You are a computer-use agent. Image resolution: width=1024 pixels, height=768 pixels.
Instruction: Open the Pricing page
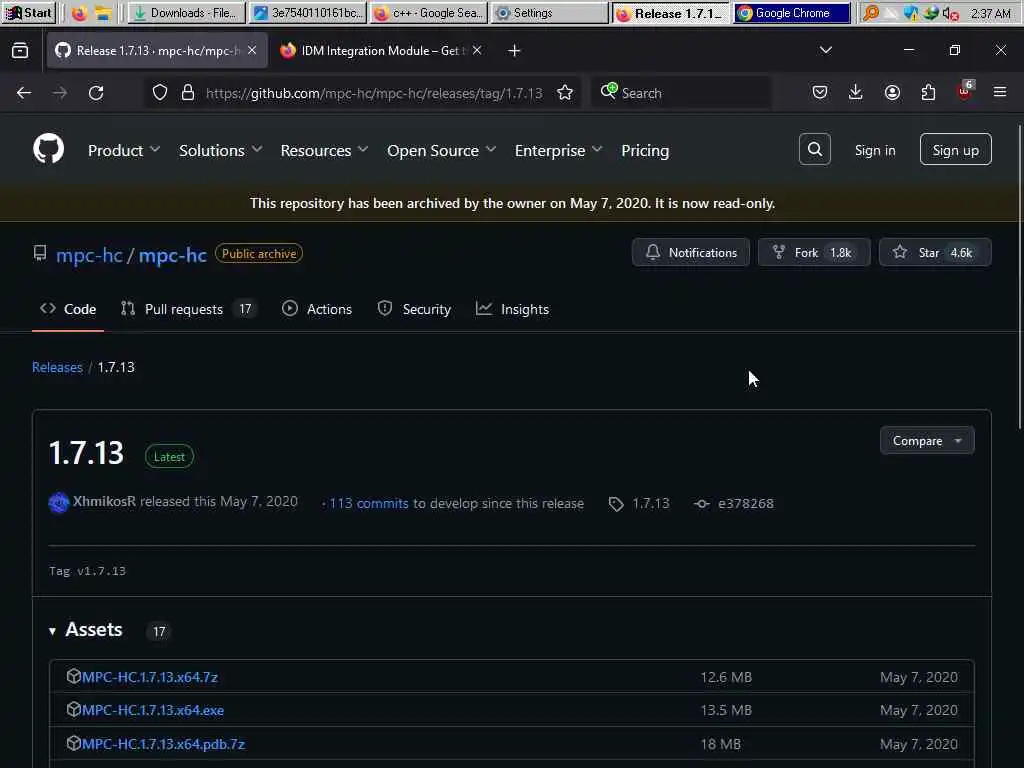pyautogui.click(x=645, y=150)
